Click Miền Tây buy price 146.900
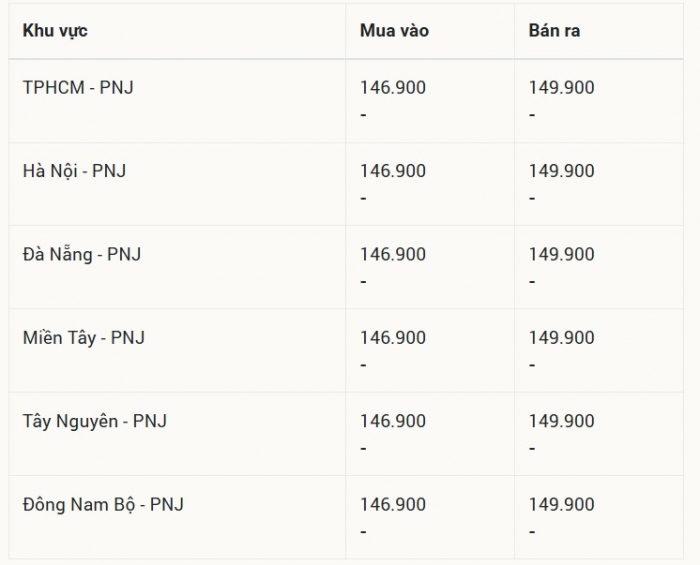This screenshot has height=565, width=700. click(393, 337)
